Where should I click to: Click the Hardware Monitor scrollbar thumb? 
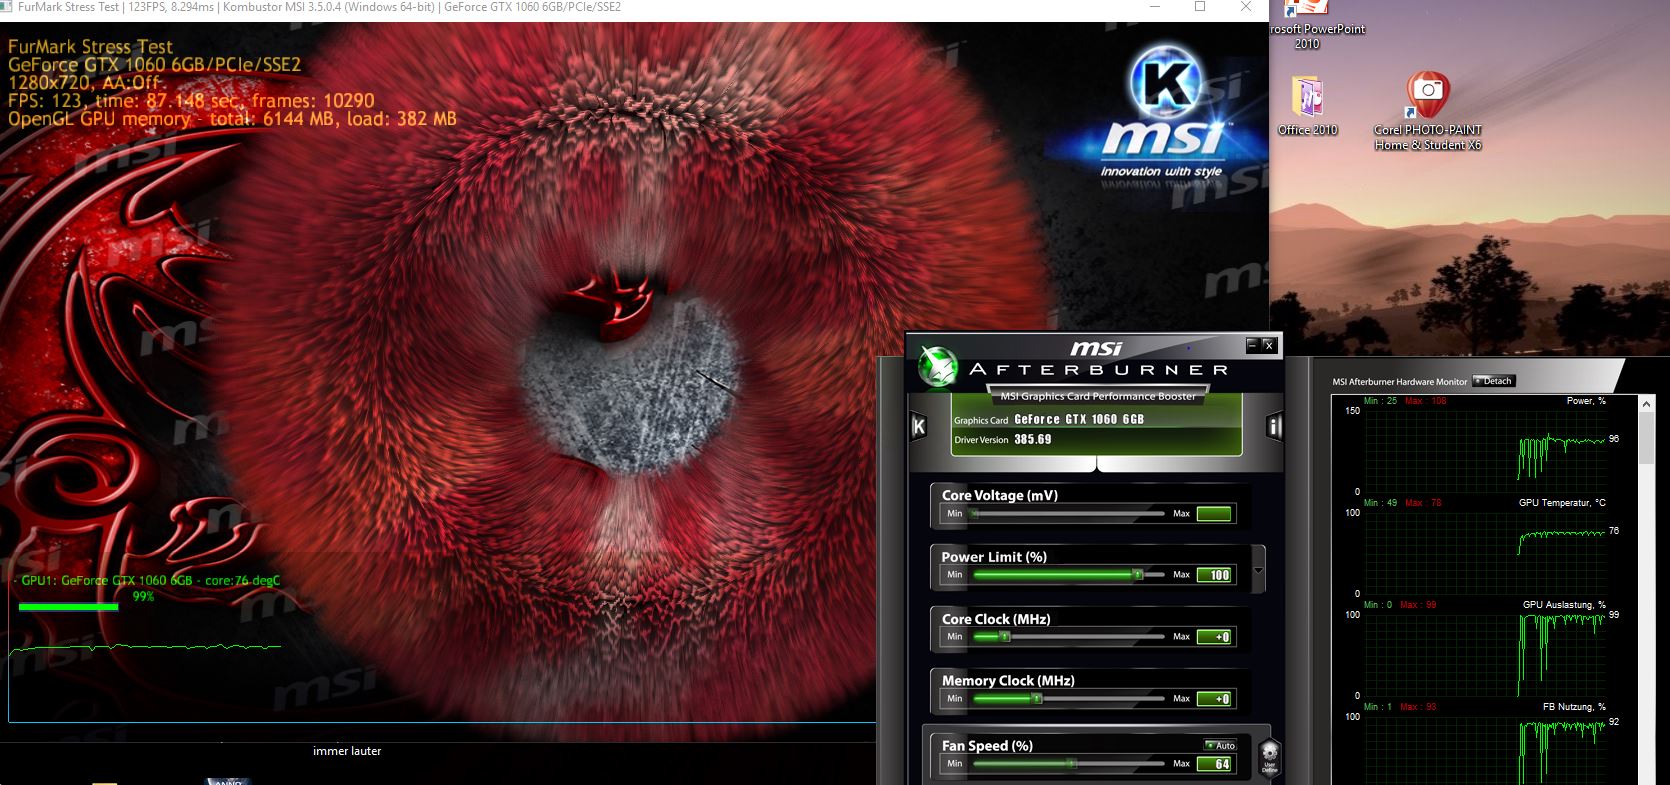(x=1647, y=438)
